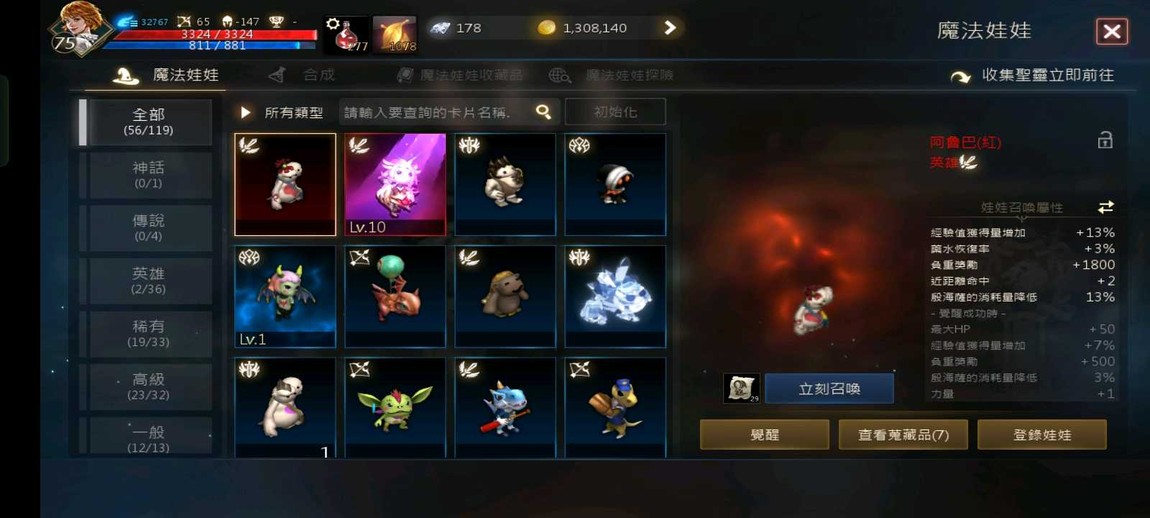Open the 魔法娃娃收藏品 tab
This screenshot has height=518, width=1150.
[460, 75]
